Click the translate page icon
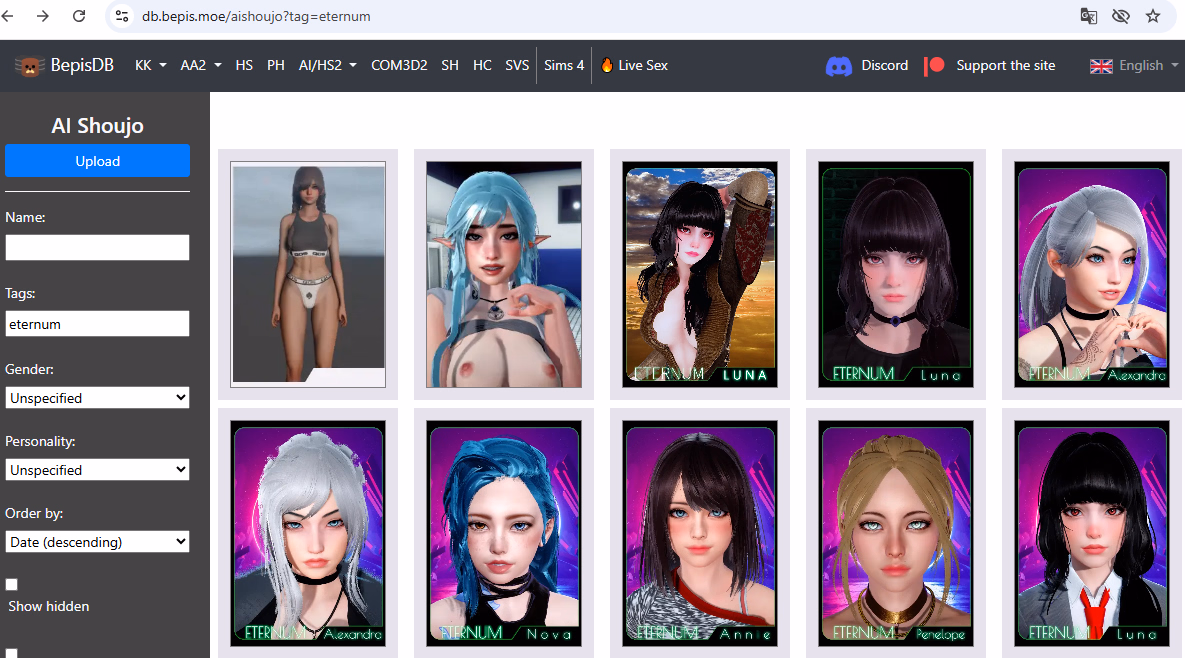The height and width of the screenshot is (658, 1185). (1089, 16)
